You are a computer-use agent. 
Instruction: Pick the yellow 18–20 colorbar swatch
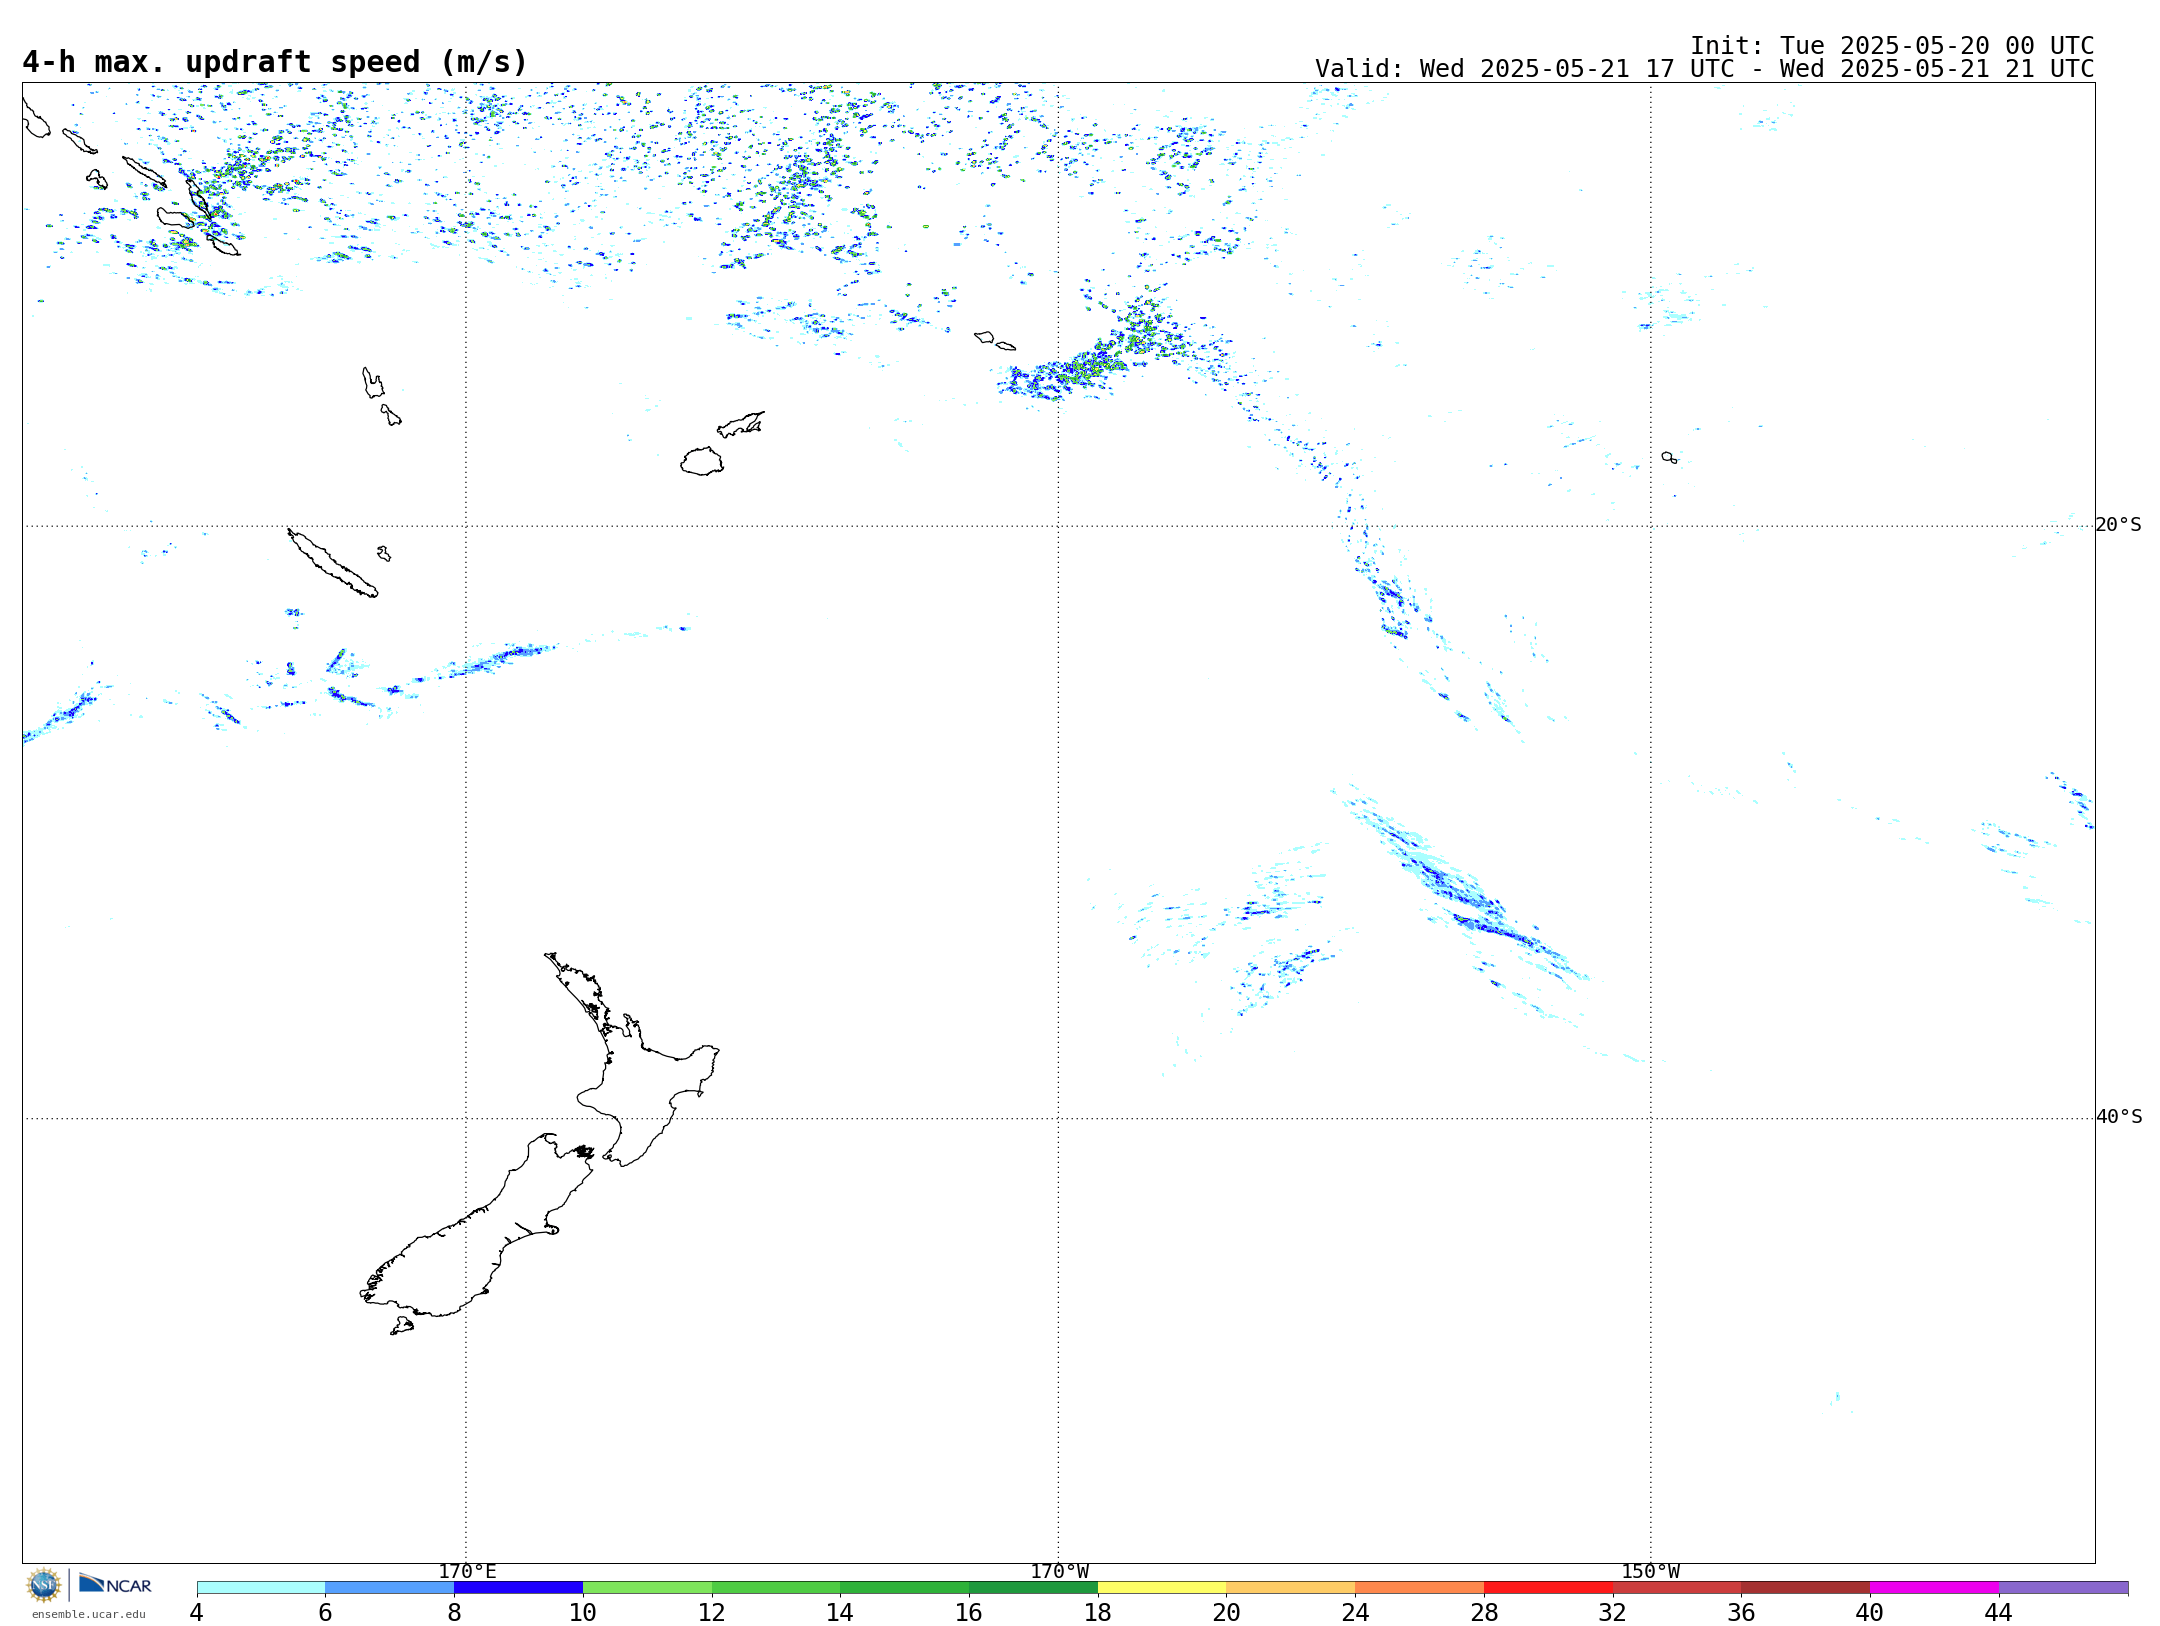(1162, 1588)
